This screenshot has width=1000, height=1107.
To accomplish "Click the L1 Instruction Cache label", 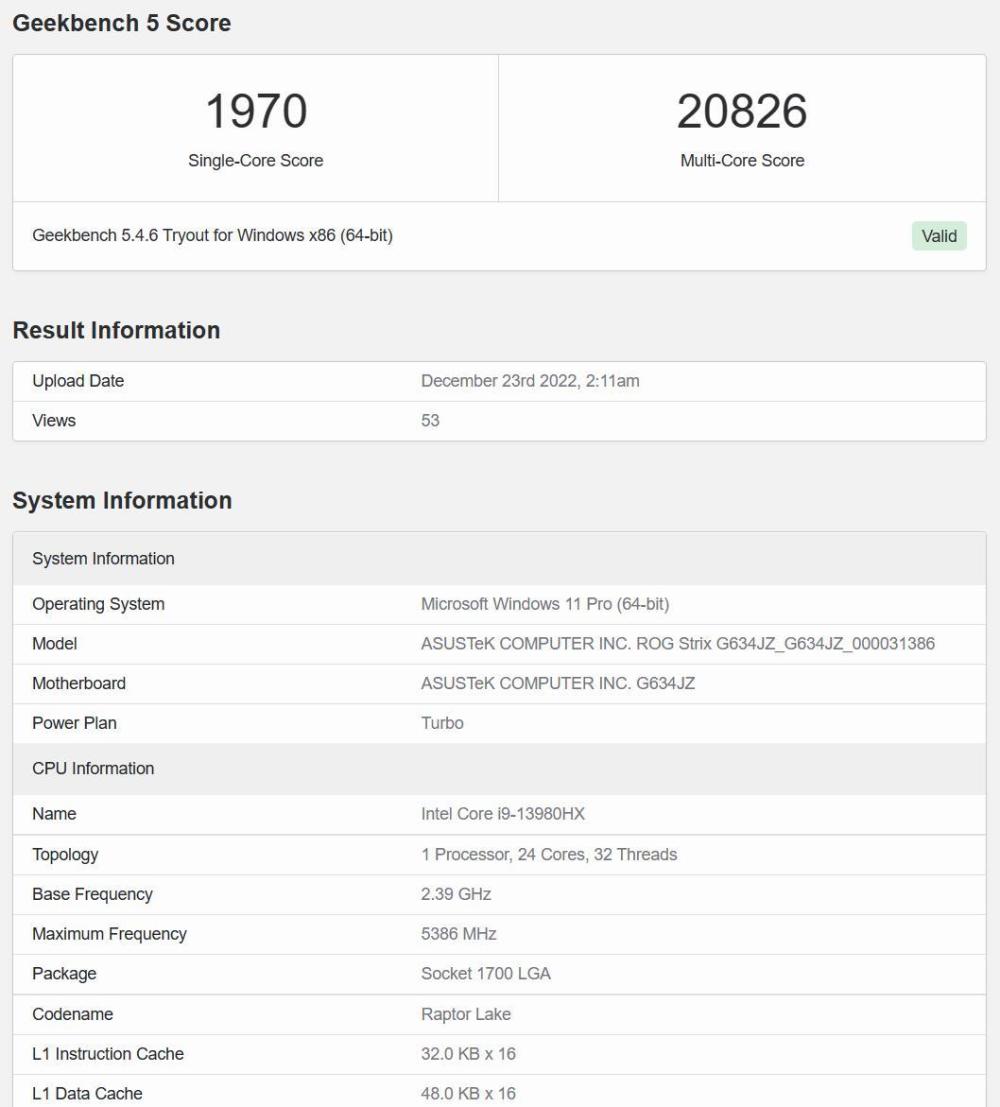I will pyautogui.click(x=108, y=1054).
